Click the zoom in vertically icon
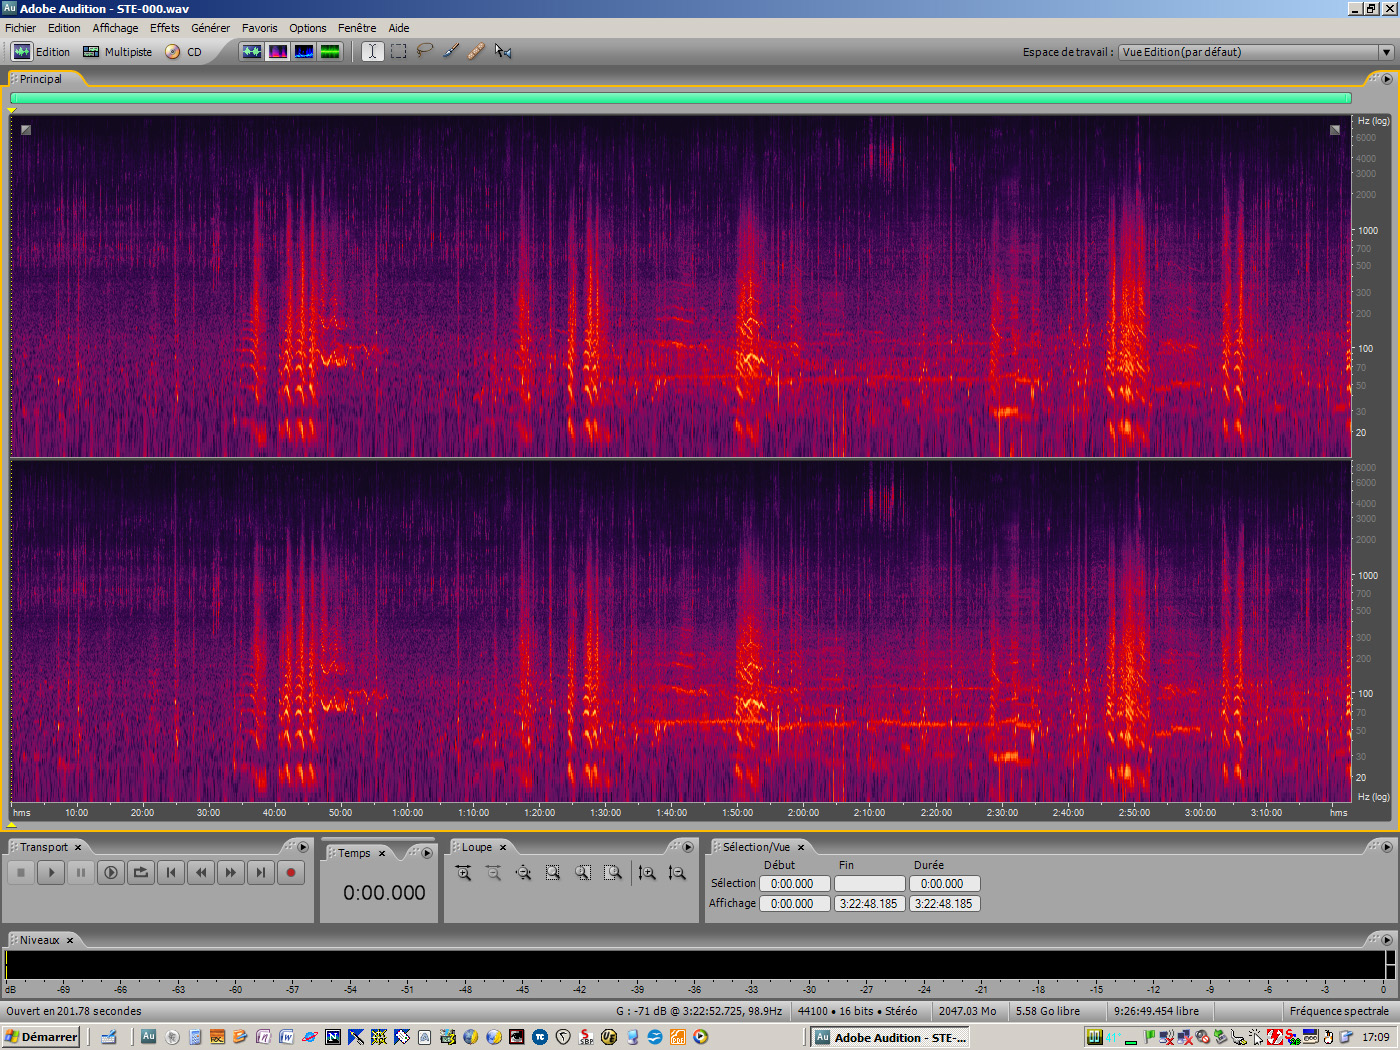Screen dimensions: 1400x1050 [x=647, y=873]
